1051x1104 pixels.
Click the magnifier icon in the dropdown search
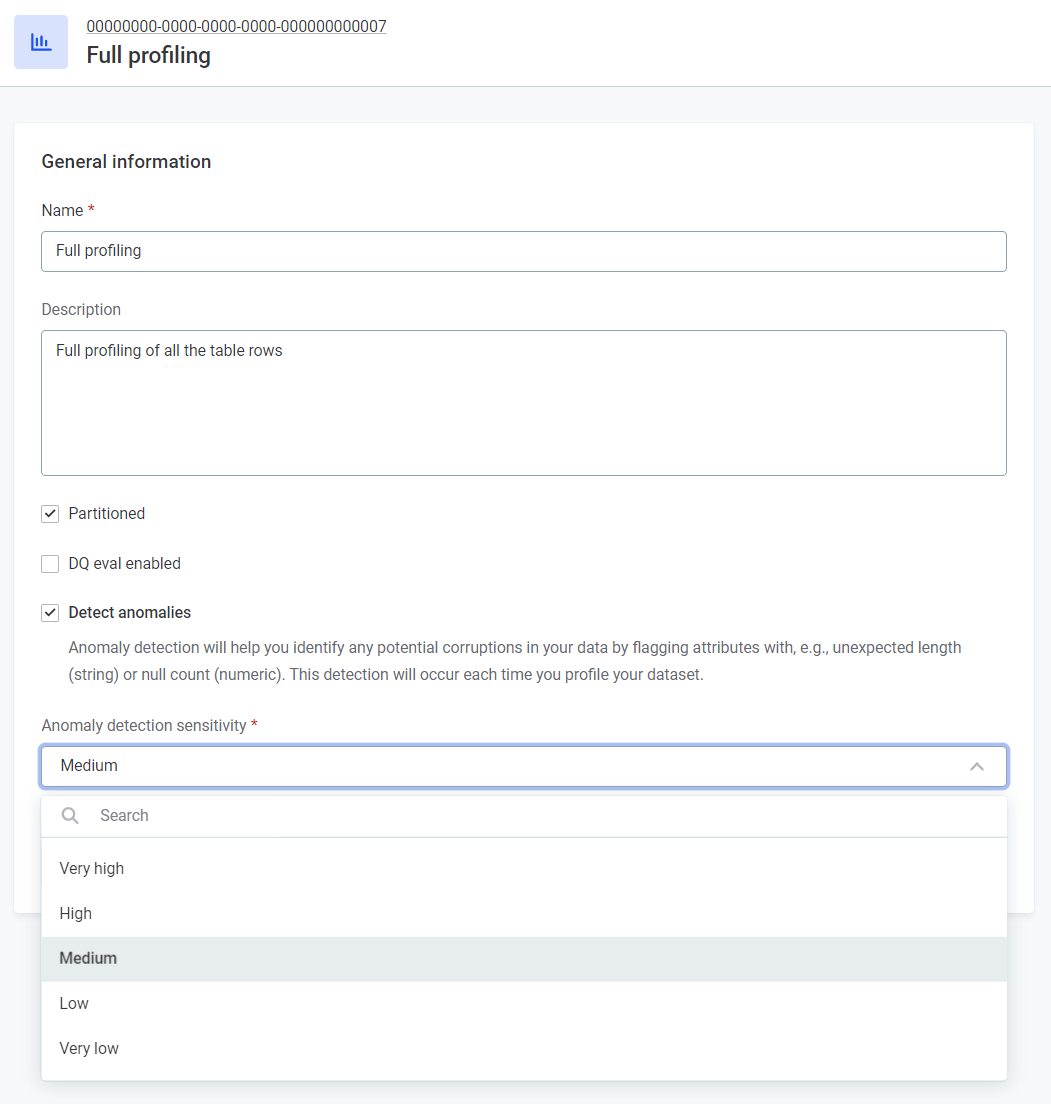point(70,816)
